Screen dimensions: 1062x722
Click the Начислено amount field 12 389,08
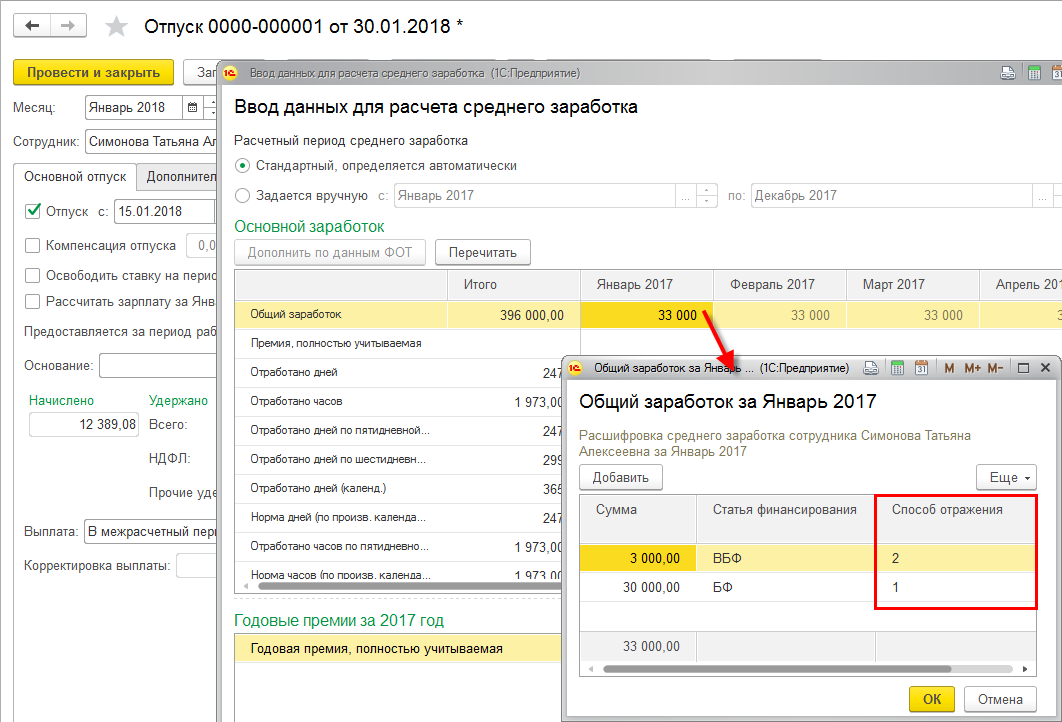point(84,424)
